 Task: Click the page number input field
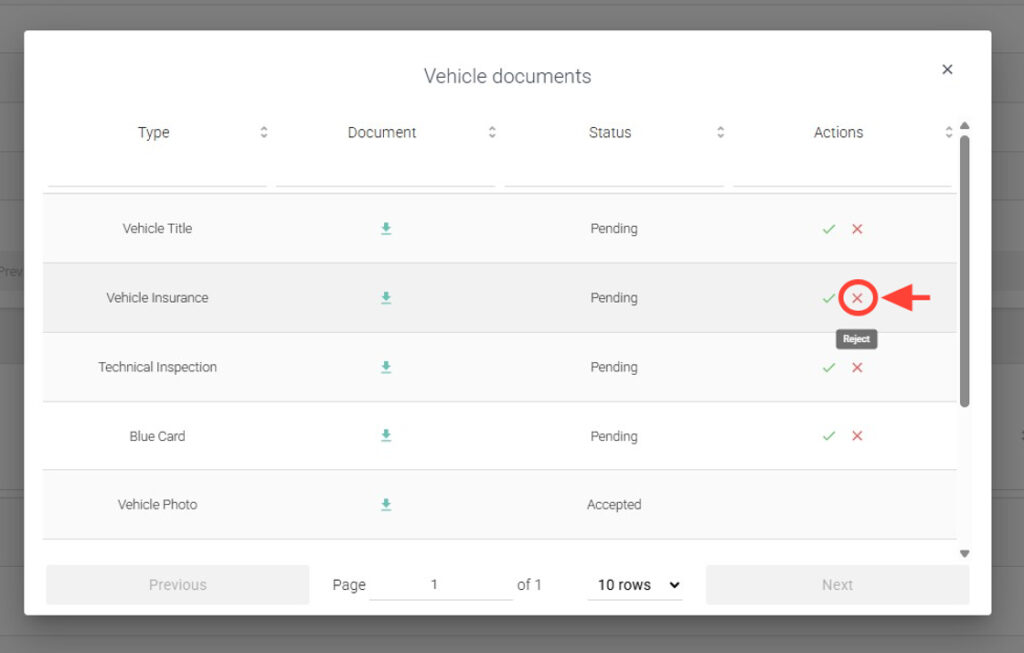coord(440,585)
